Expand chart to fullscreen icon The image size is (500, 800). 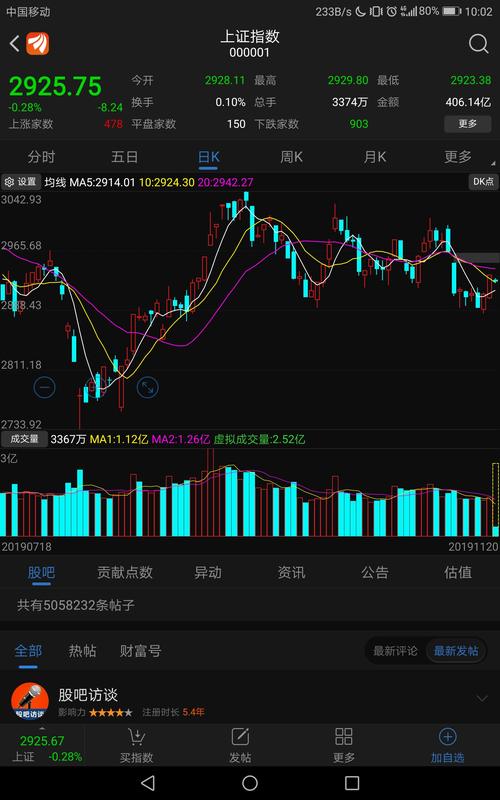[x=147, y=388]
